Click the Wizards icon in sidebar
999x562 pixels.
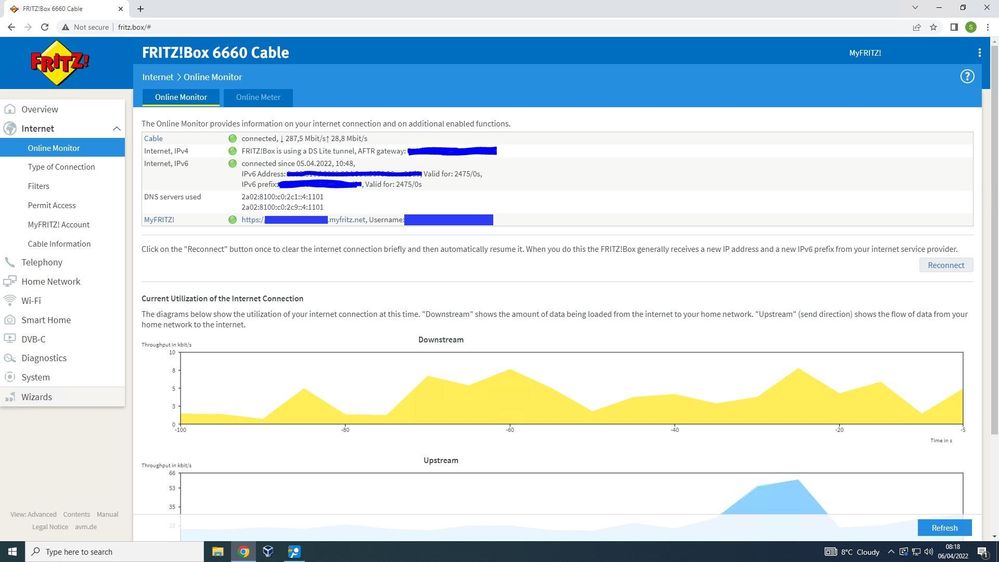[x=11, y=397]
